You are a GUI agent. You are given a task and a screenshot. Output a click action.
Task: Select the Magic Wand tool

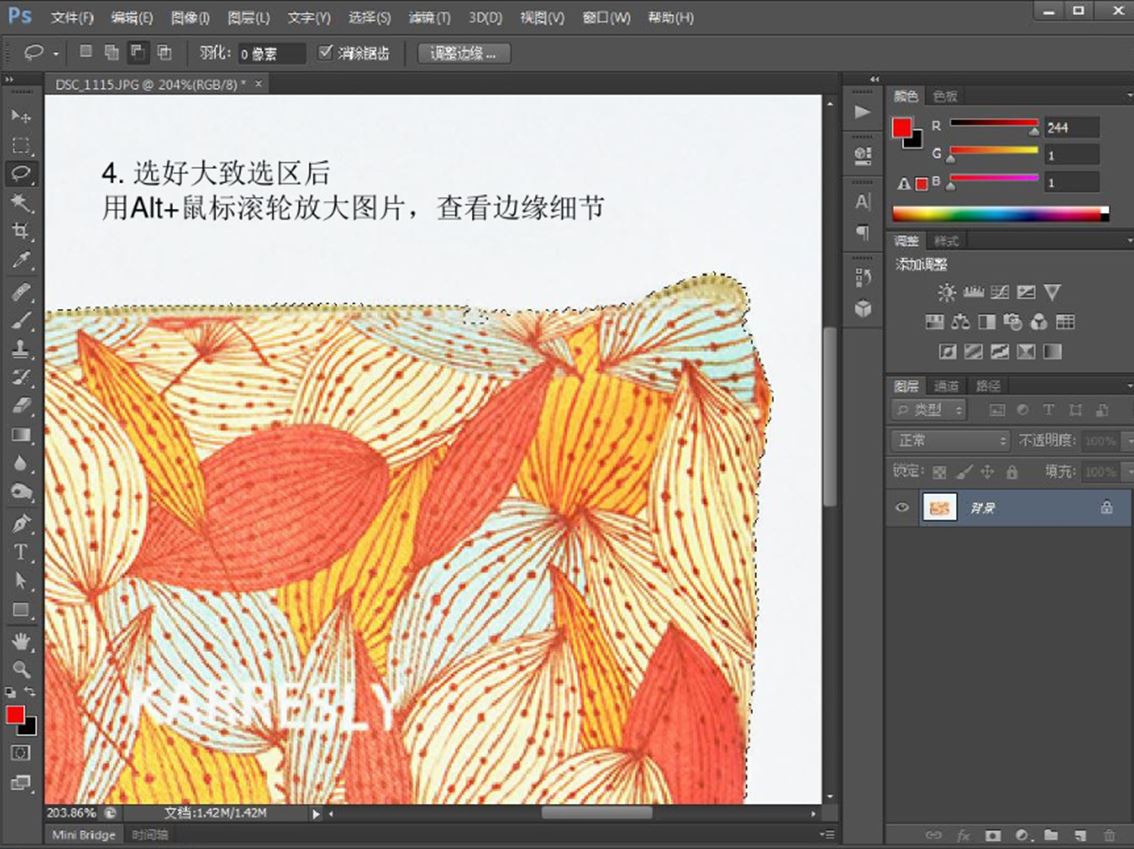pos(21,203)
